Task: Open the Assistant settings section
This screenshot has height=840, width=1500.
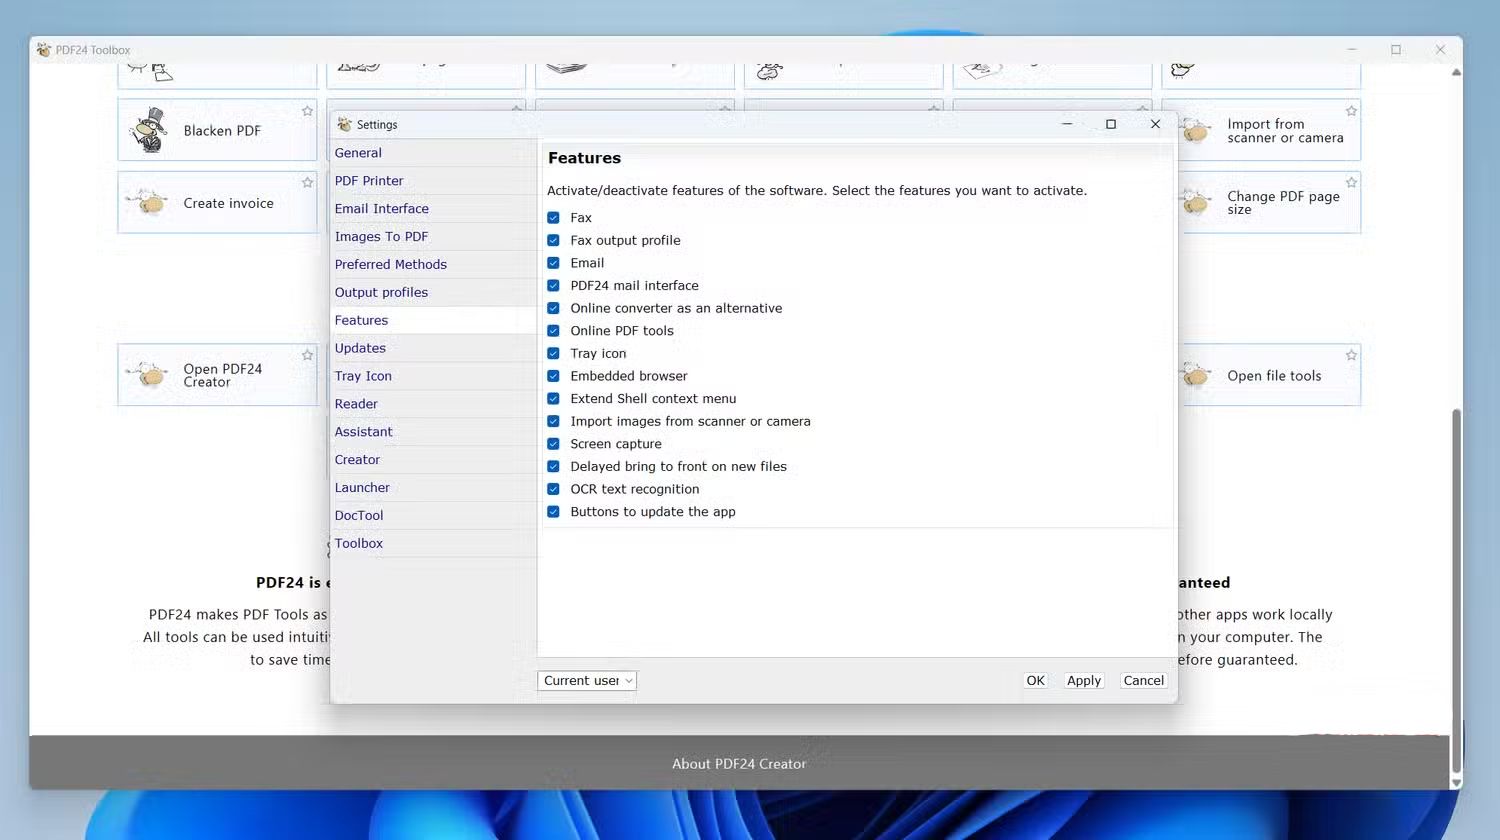Action: coord(433,432)
